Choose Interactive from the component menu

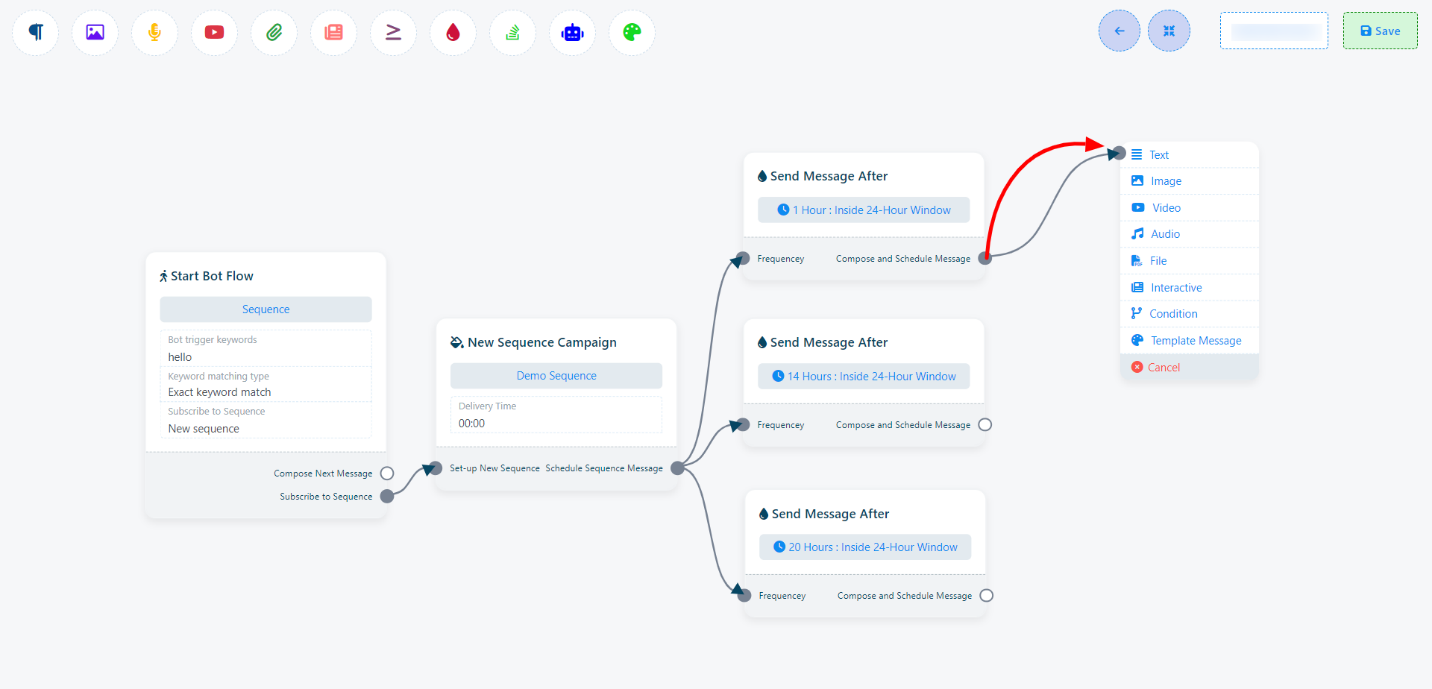[x=1175, y=288]
